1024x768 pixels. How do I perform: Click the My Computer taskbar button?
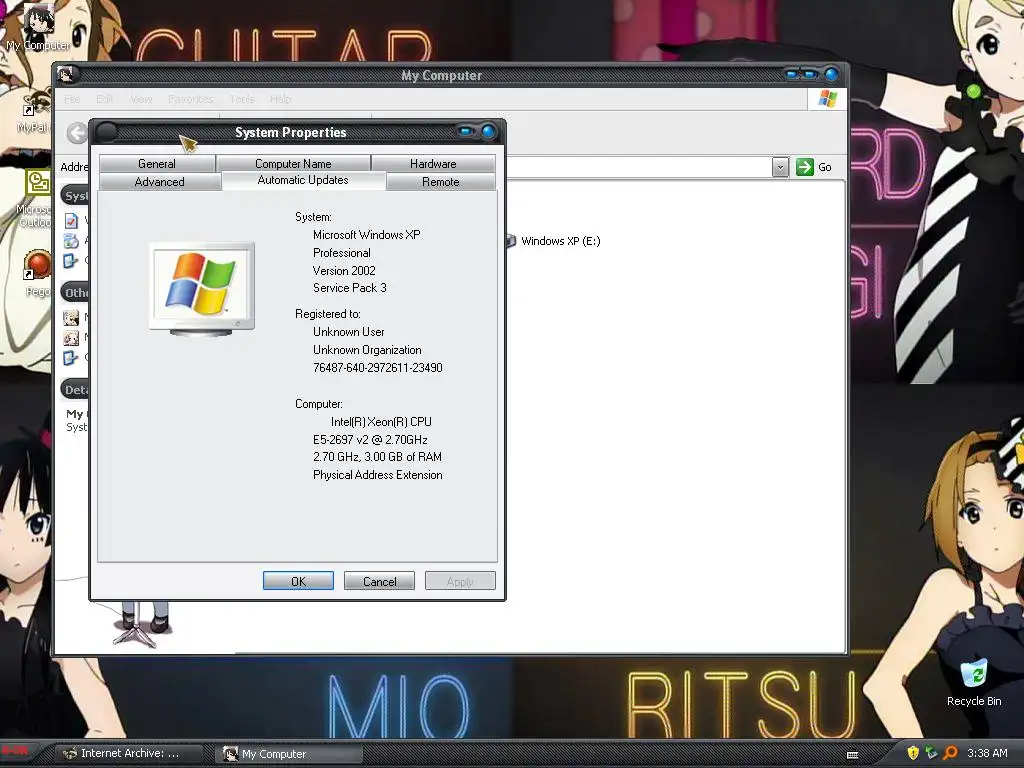[290, 754]
